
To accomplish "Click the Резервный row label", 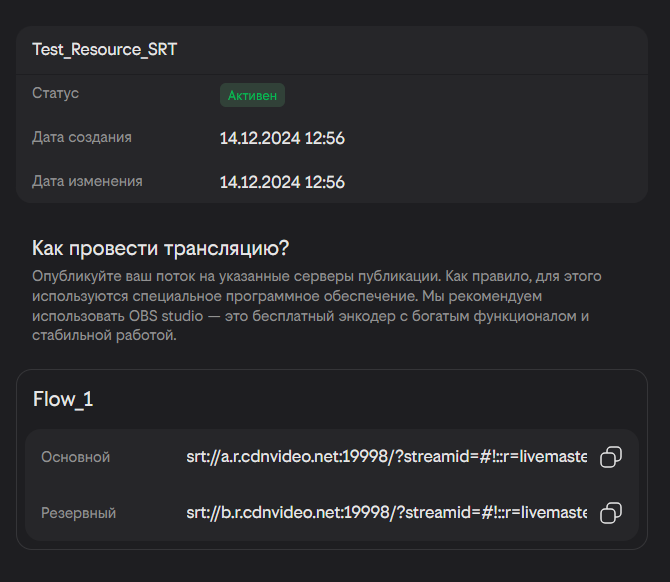I will tap(78, 513).
